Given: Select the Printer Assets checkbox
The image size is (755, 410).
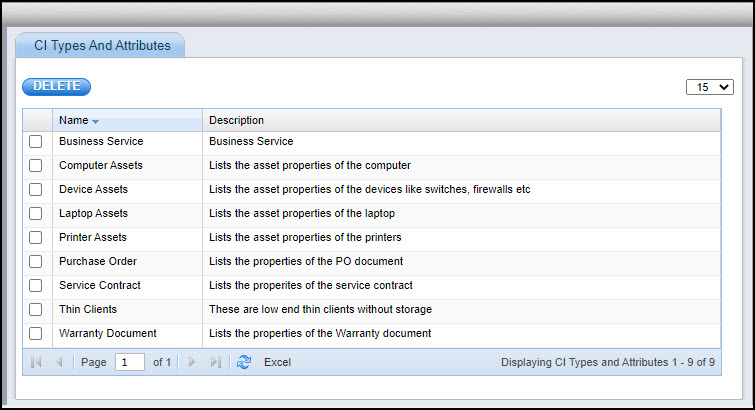Looking at the screenshot, I should click(x=36, y=238).
